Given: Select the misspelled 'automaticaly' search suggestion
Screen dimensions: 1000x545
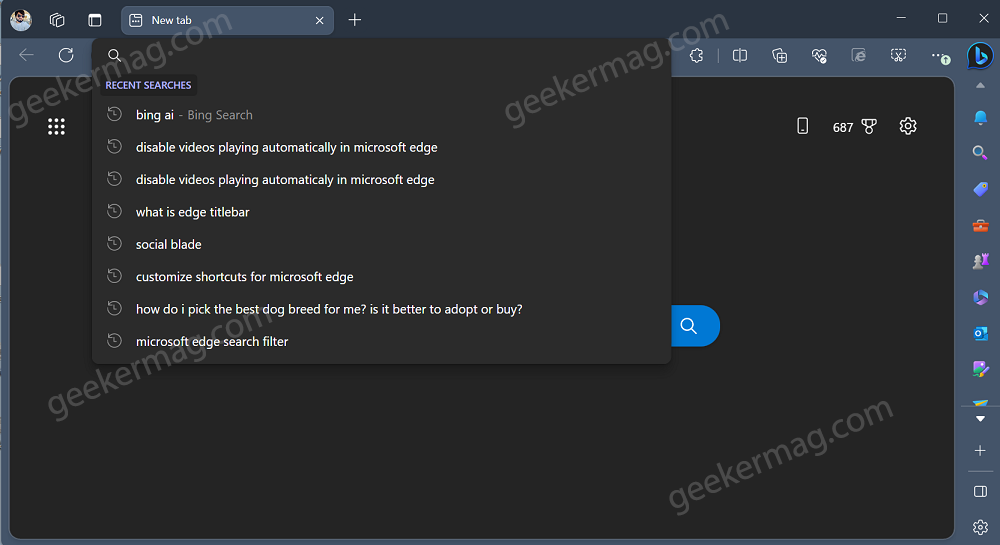Looking at the screenshot, I should click(381, 180).
